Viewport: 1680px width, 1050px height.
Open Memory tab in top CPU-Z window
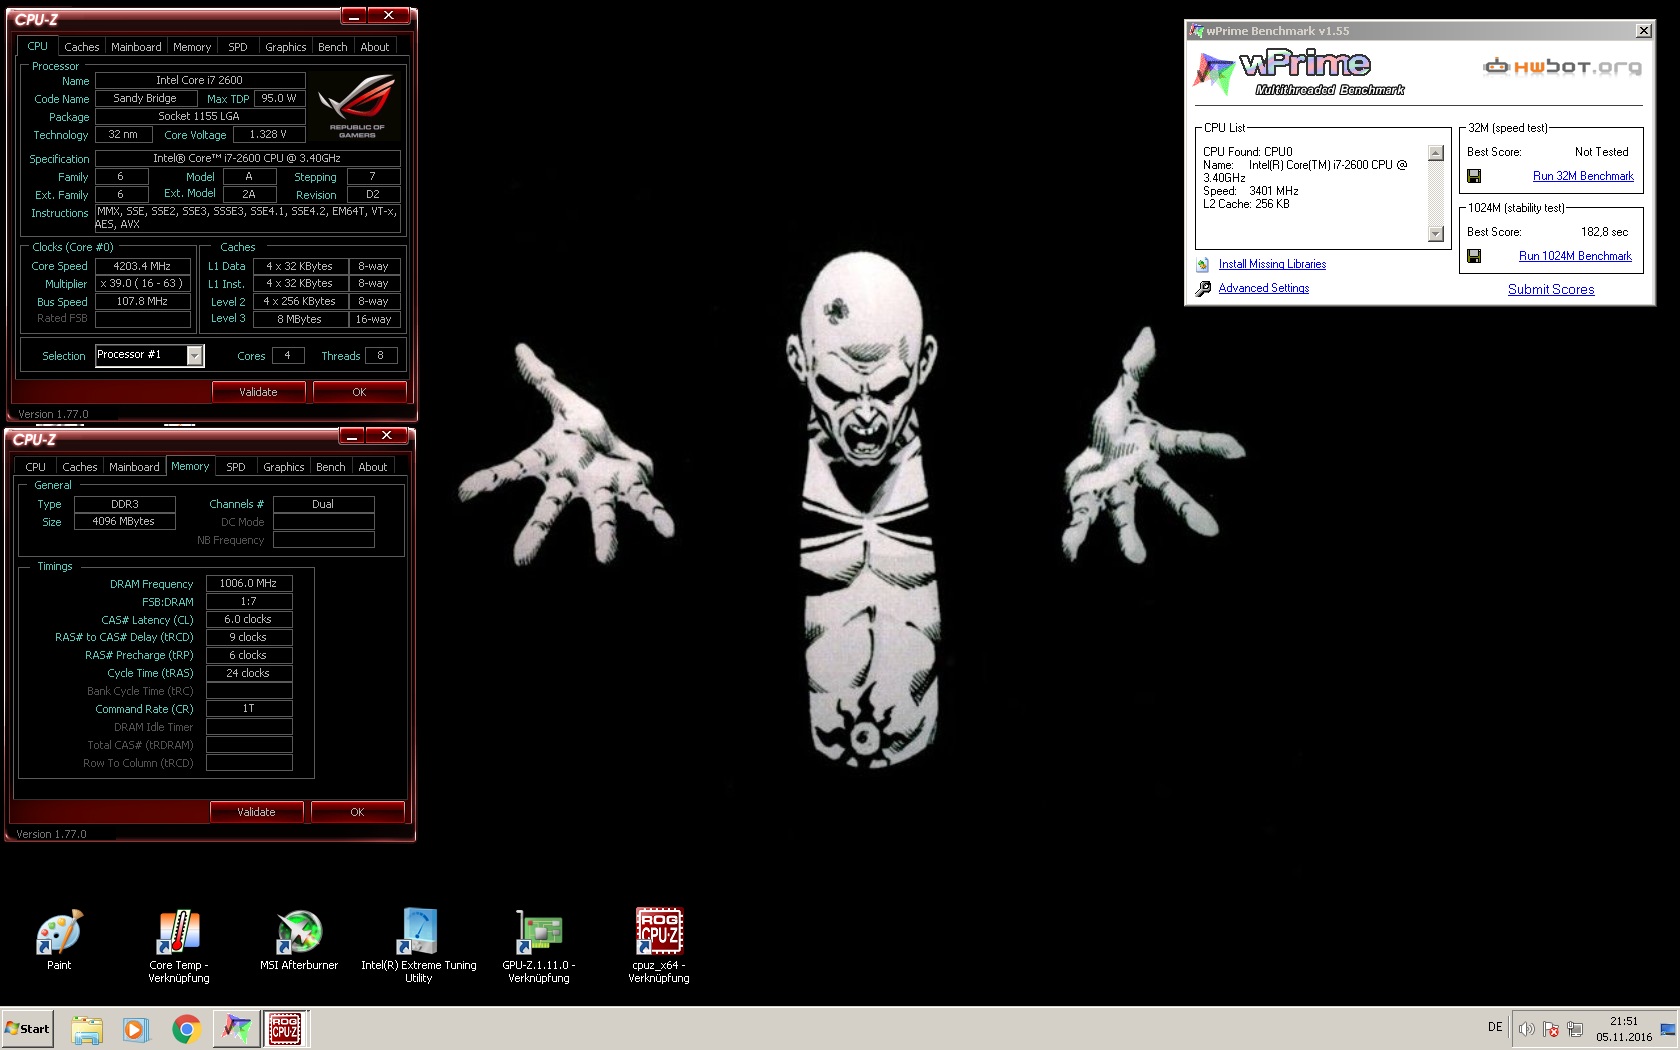pos(192,47)
